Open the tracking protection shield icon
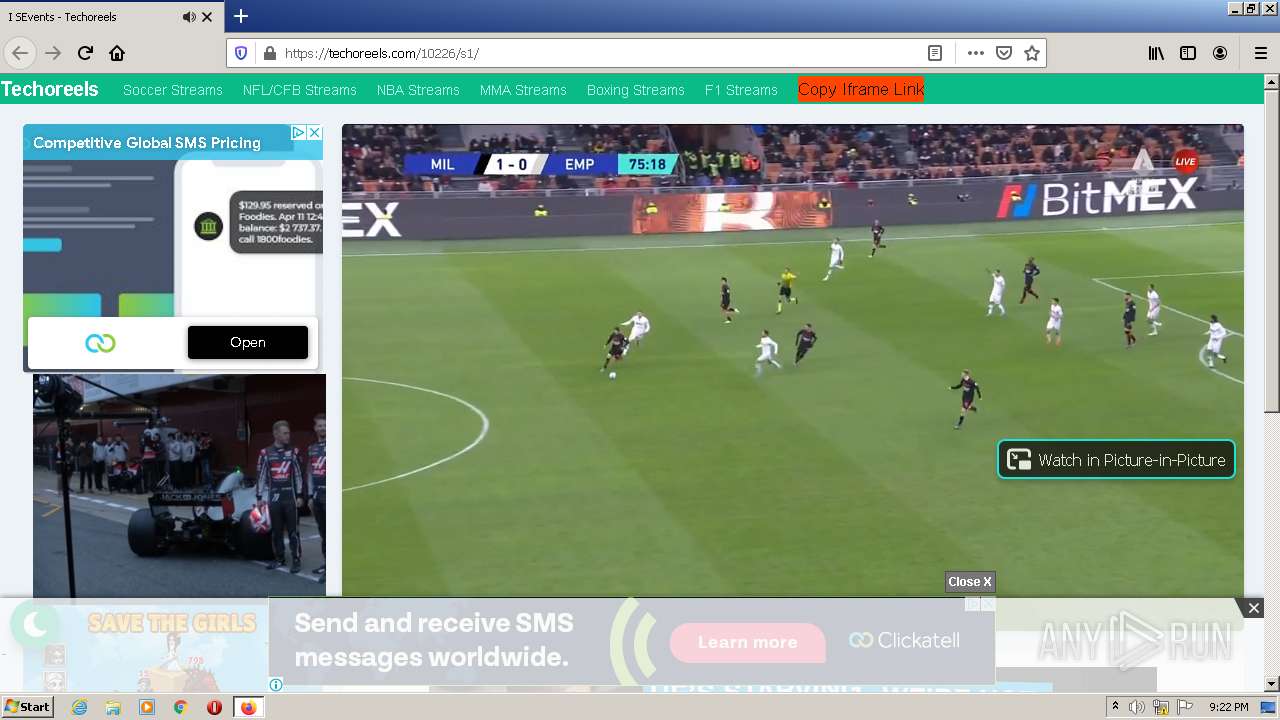 (241, 53)
